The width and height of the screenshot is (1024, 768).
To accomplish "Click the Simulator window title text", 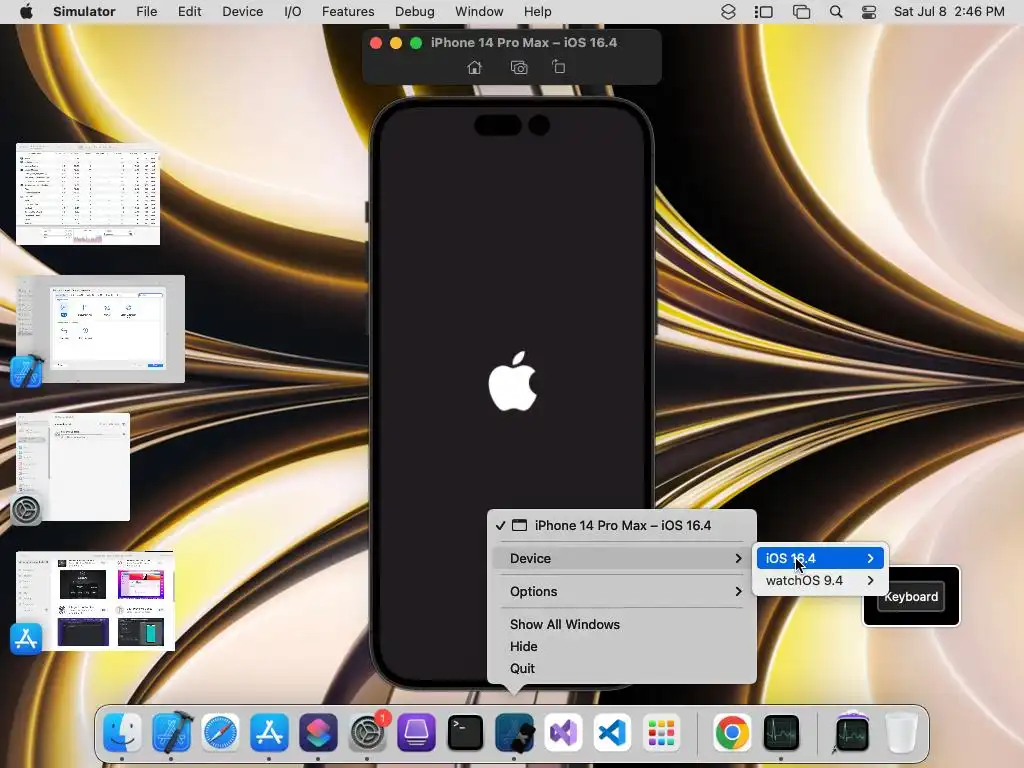I will pos(524,42).
